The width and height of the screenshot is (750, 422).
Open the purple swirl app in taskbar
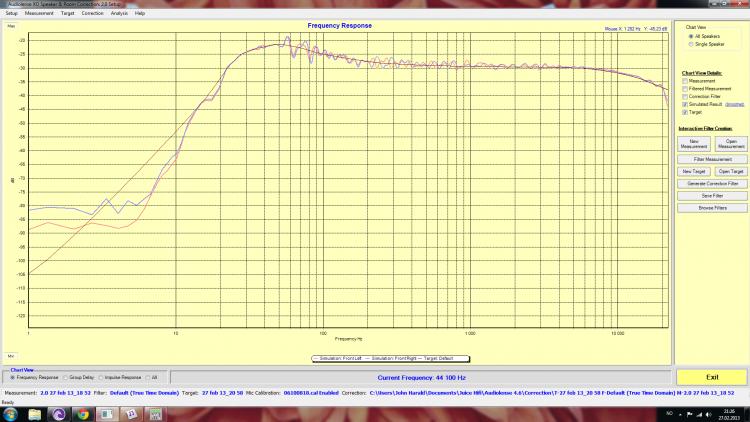pyautogui.click(x=58, y=414)
